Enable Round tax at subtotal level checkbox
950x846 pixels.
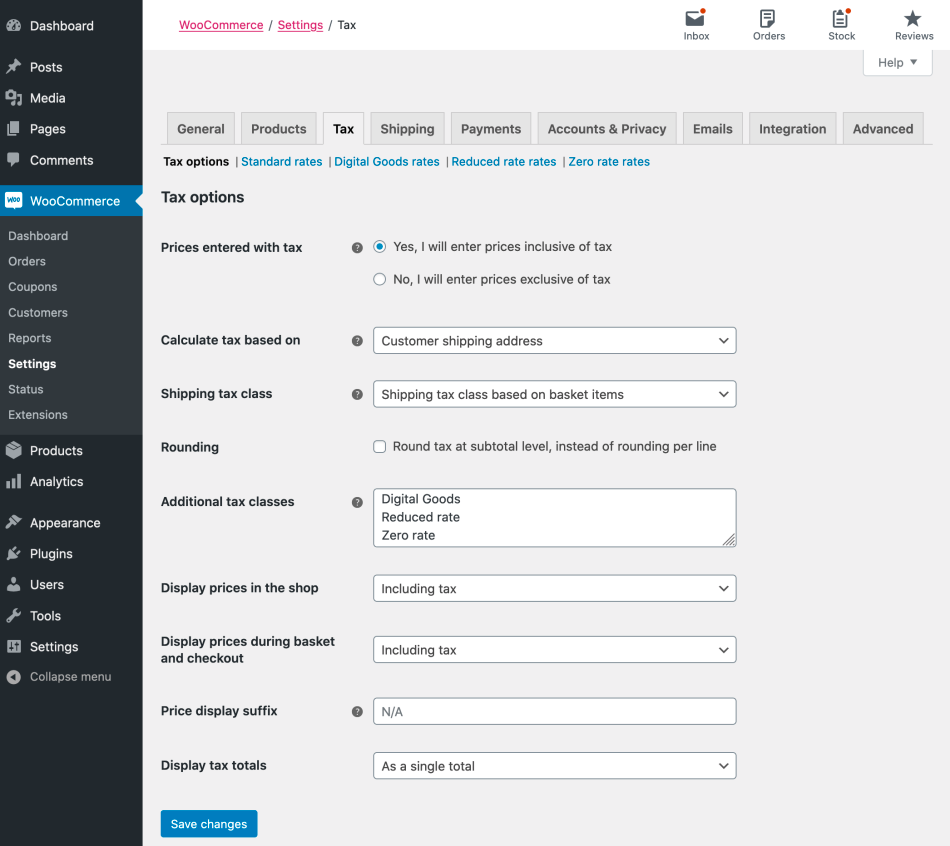[x=379, y=447]
